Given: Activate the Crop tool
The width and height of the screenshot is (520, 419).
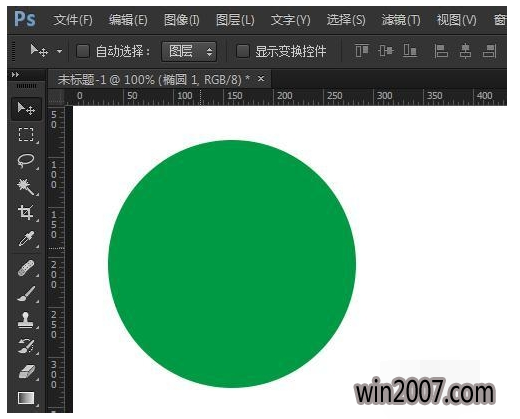Looking at the screenshot, I should (26, 212).
